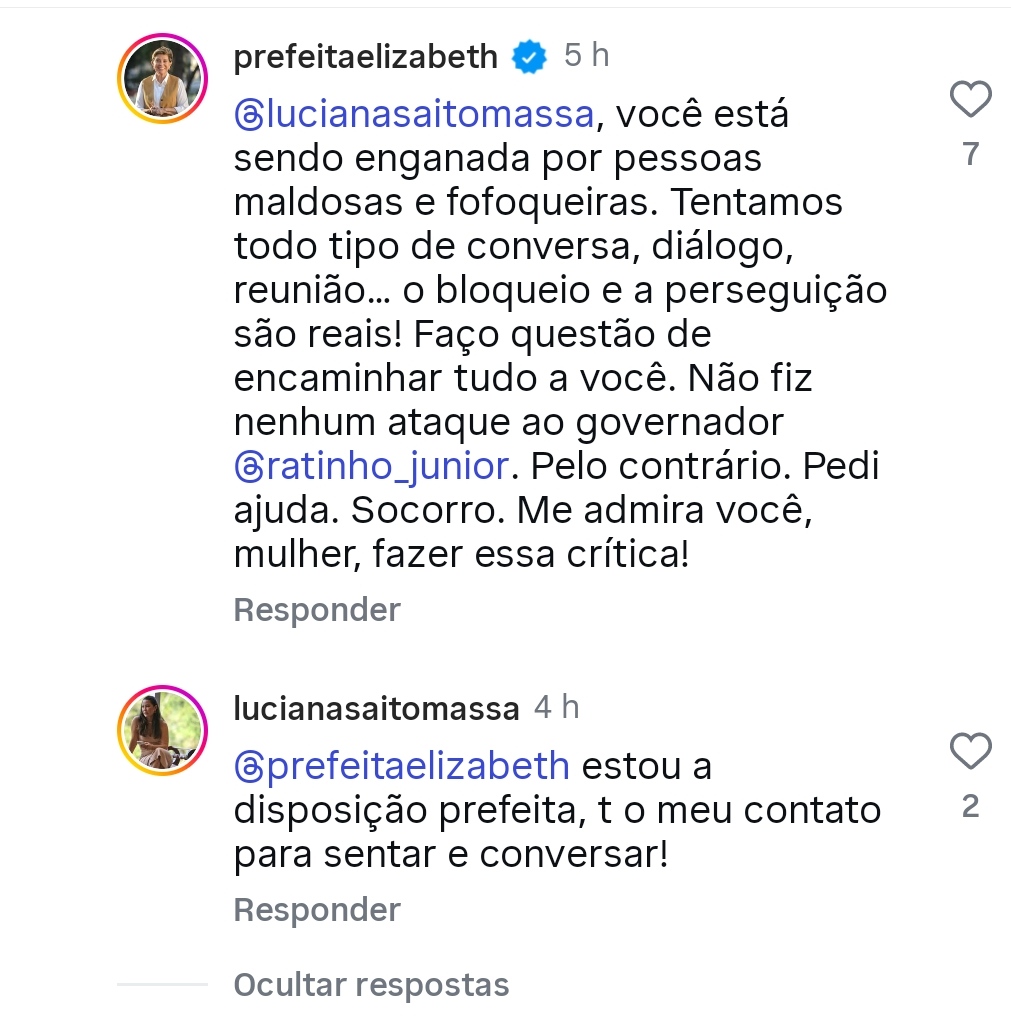The width and height of the screenshot is (1011, 1018).
Task: Tap the prefeitaelizabeth username at the top
Action: tap(365, 57)
